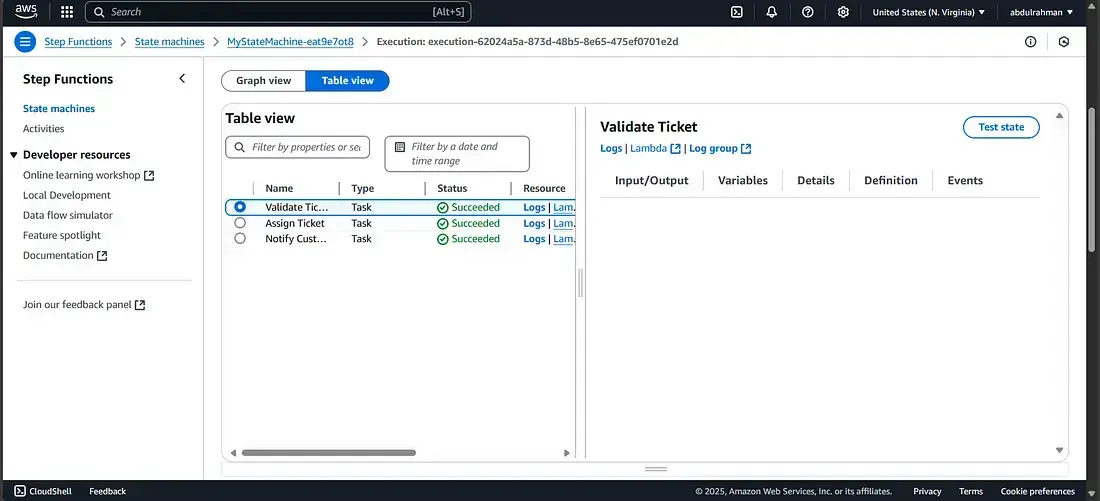Open the MyStateMachine-eat9e7ot8 breadcrumb link
Screen dimensions: 1100x501
point(290,41)
